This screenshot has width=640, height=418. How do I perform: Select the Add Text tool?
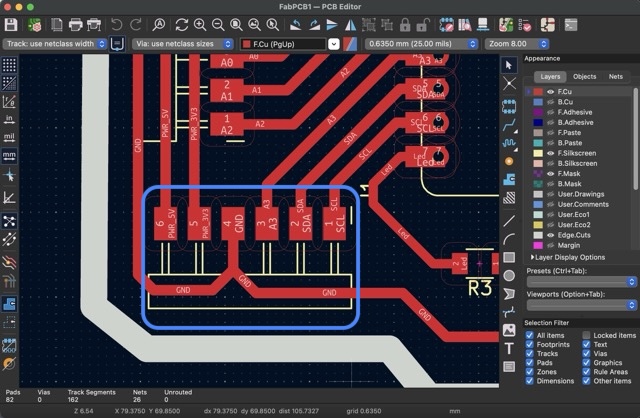point(509,349)
